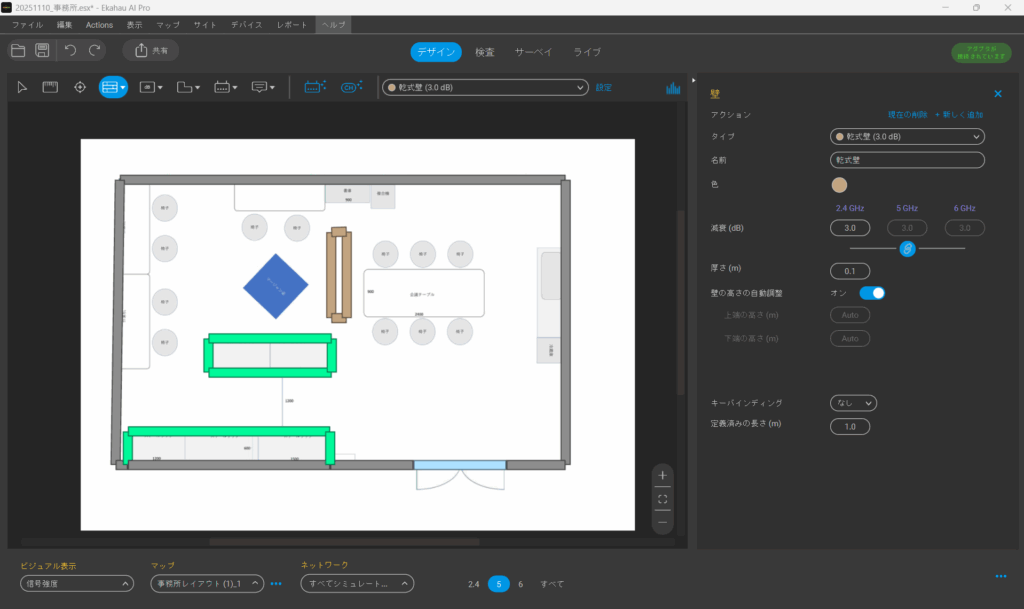This screenshot has height=609, width=1024.
Task: Select the 2.4 GHz band filter
Action: (x=473, y=584)
